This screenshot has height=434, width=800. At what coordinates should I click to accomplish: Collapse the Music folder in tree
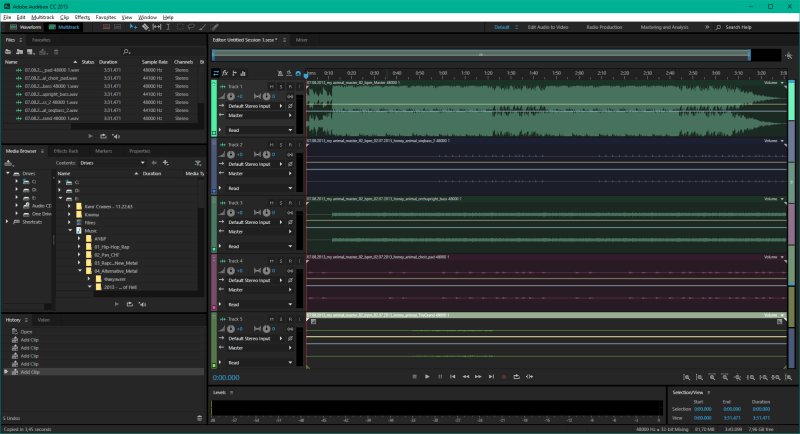coord(70,231)
